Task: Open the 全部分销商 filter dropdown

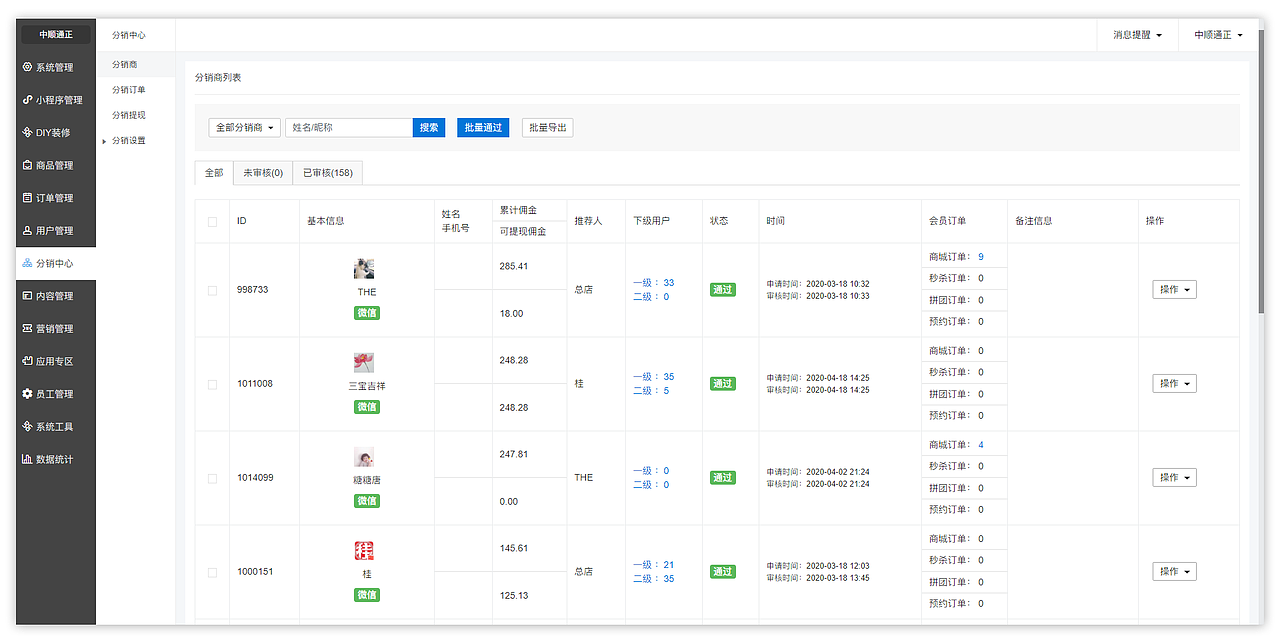Action: (x=244, y=128)
